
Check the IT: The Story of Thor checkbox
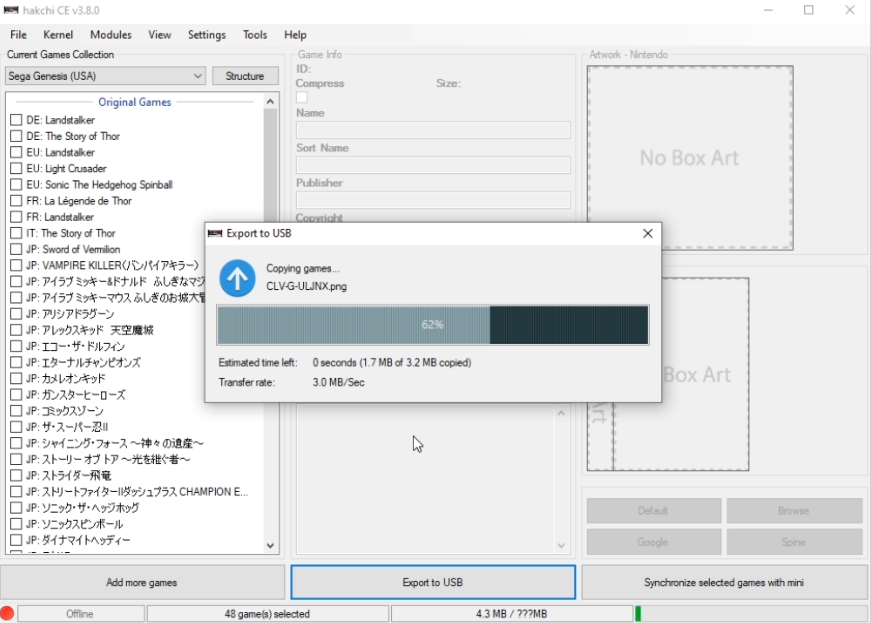(16, 233)
